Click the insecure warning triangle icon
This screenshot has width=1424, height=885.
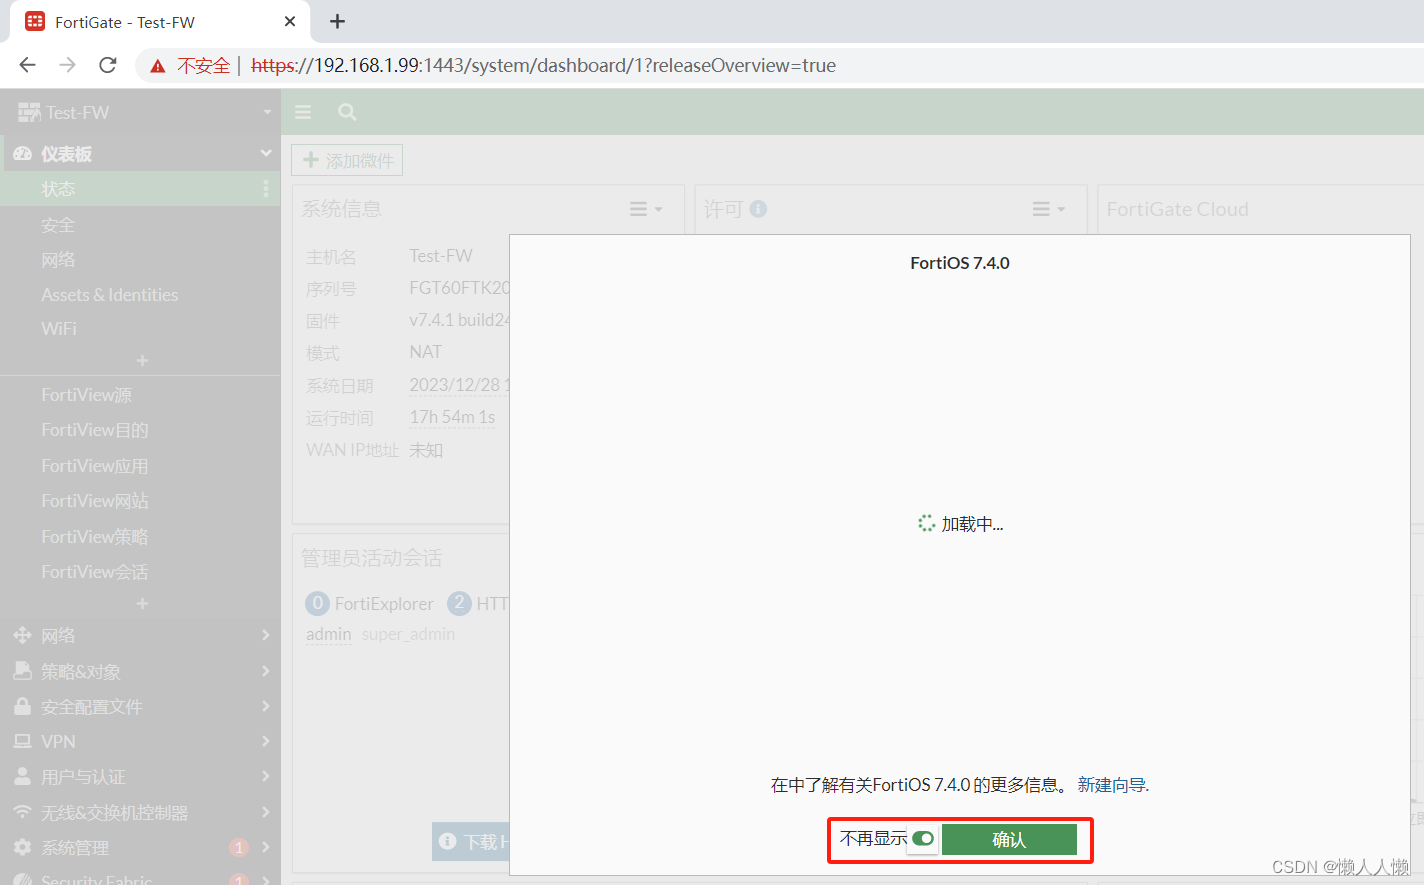(157, 66)
